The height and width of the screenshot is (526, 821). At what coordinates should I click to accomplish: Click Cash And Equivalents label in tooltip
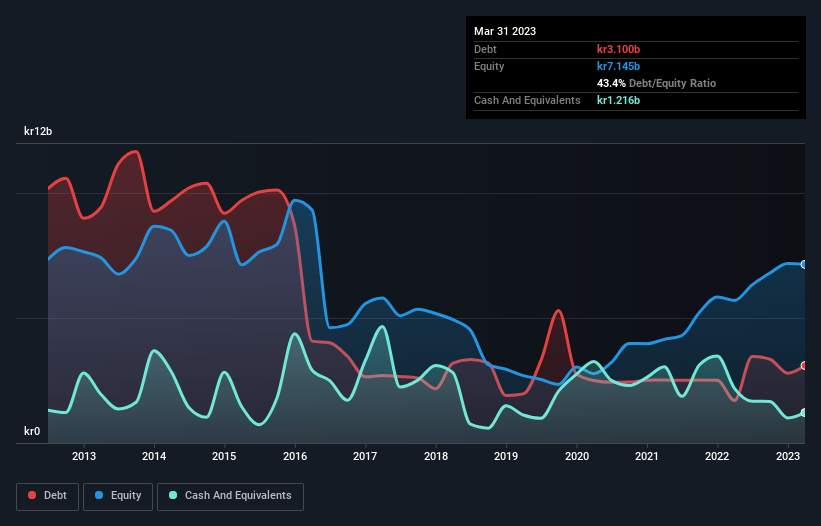click(x=527, y=100)
